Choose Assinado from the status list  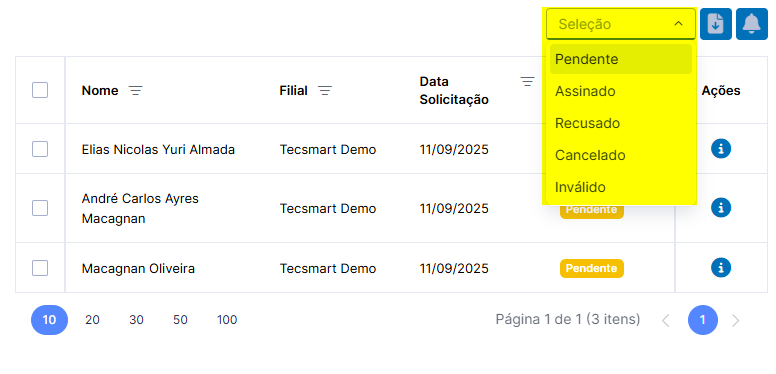pos(621,92)
